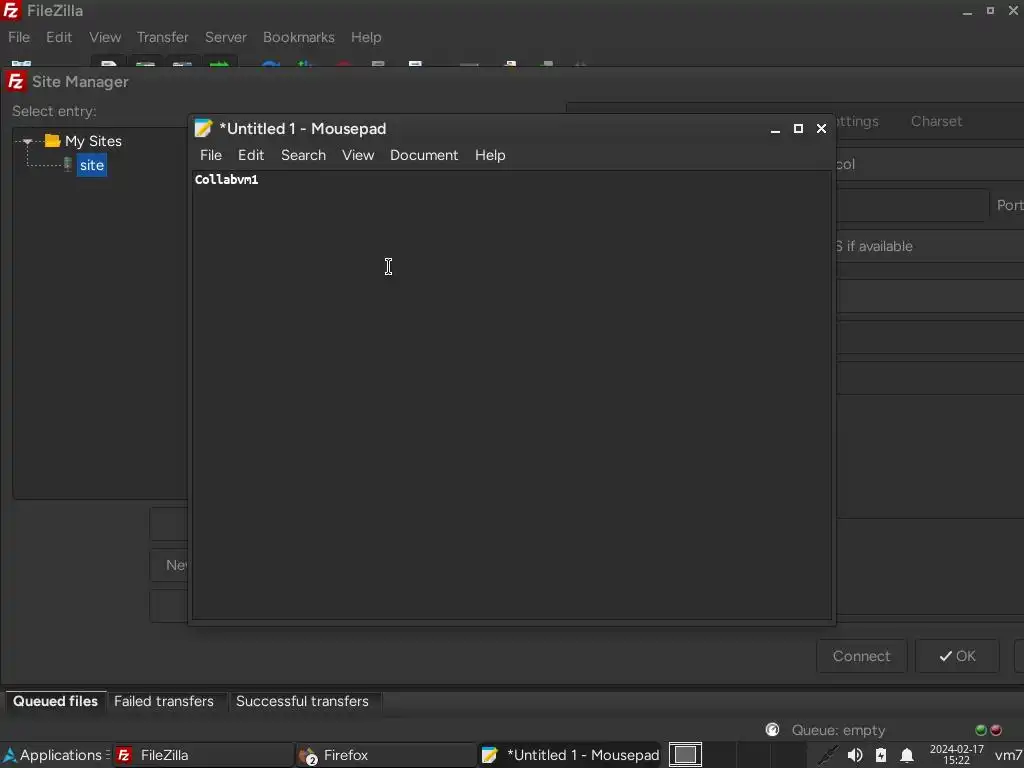The image size is (1024, 768).
Task: Open FileZilla File menu
Action: pyautogui.click(x=19, y=37)
